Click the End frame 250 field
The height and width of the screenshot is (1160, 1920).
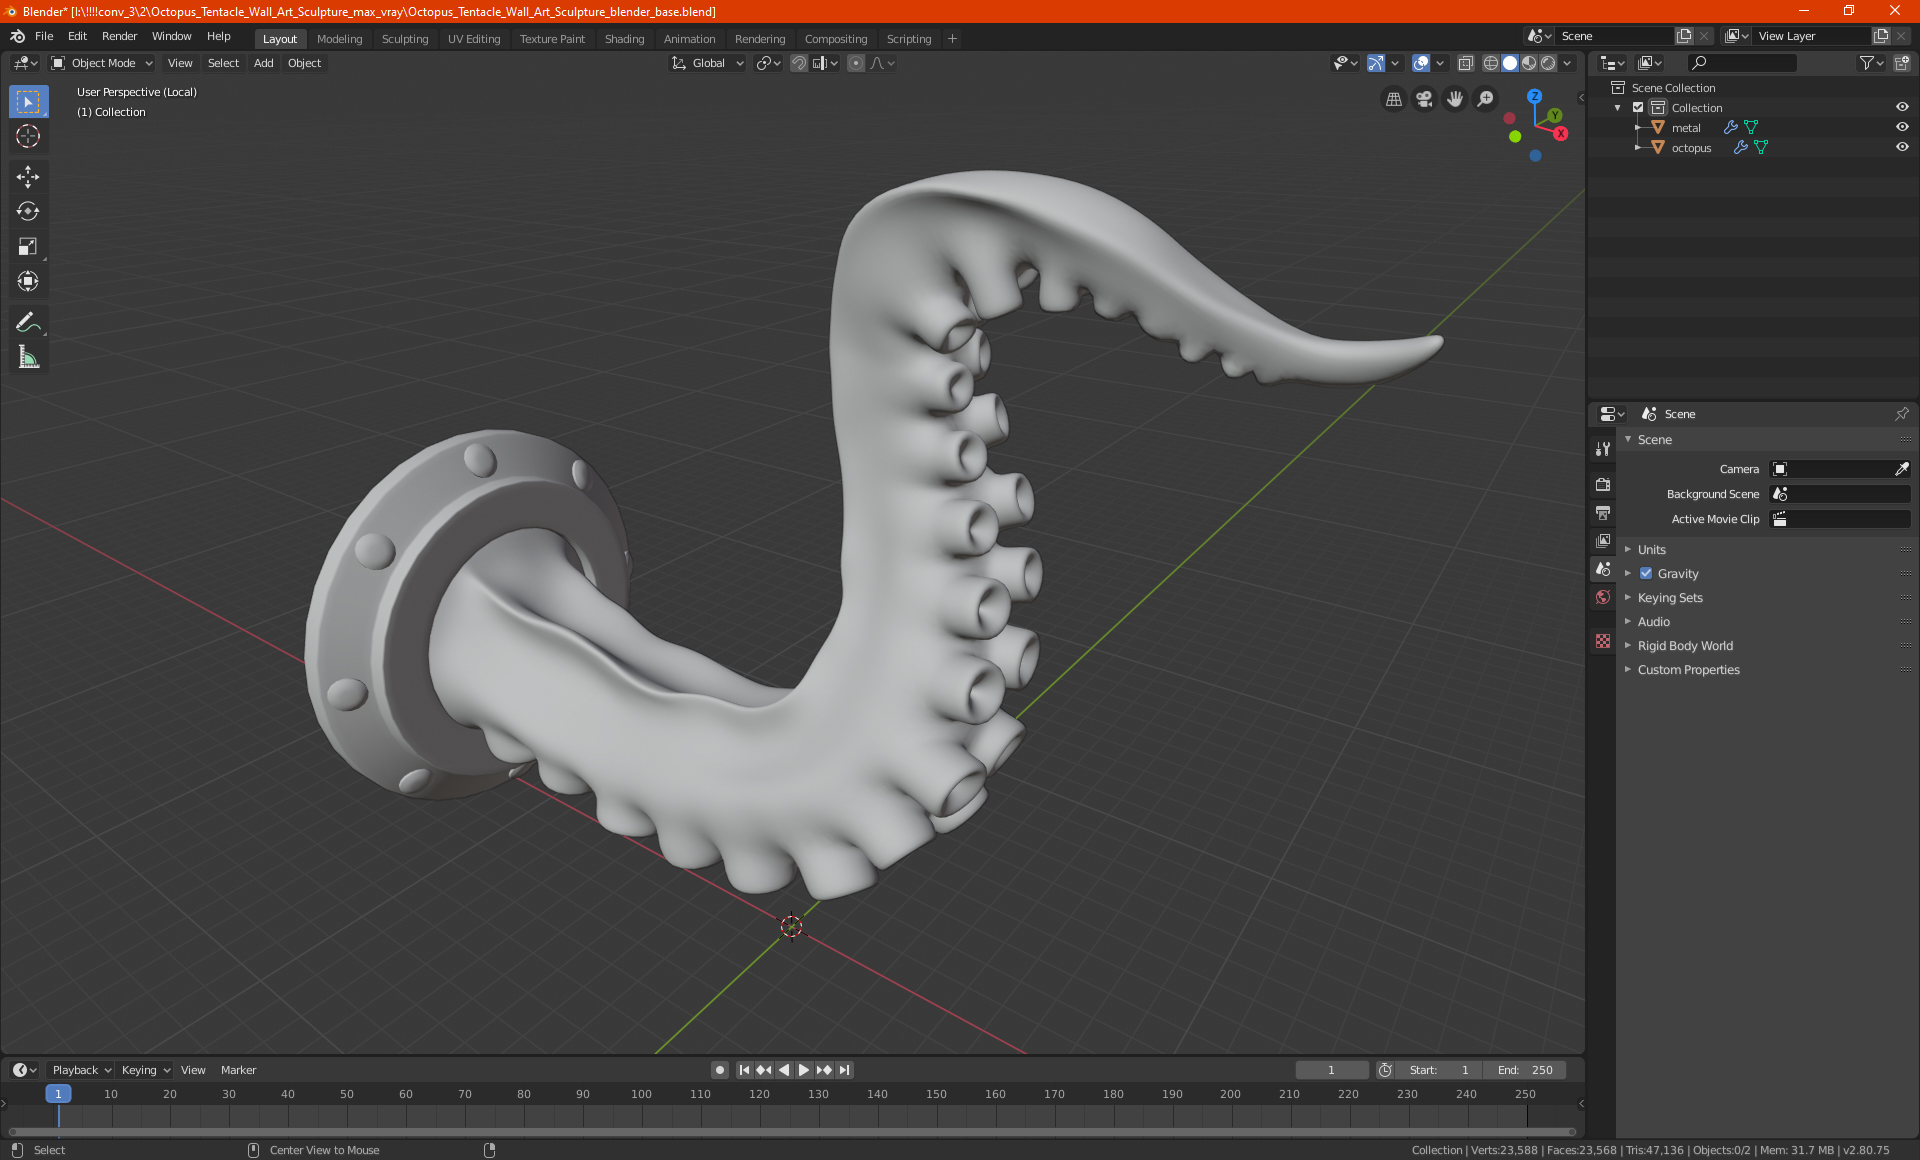1524,1070
